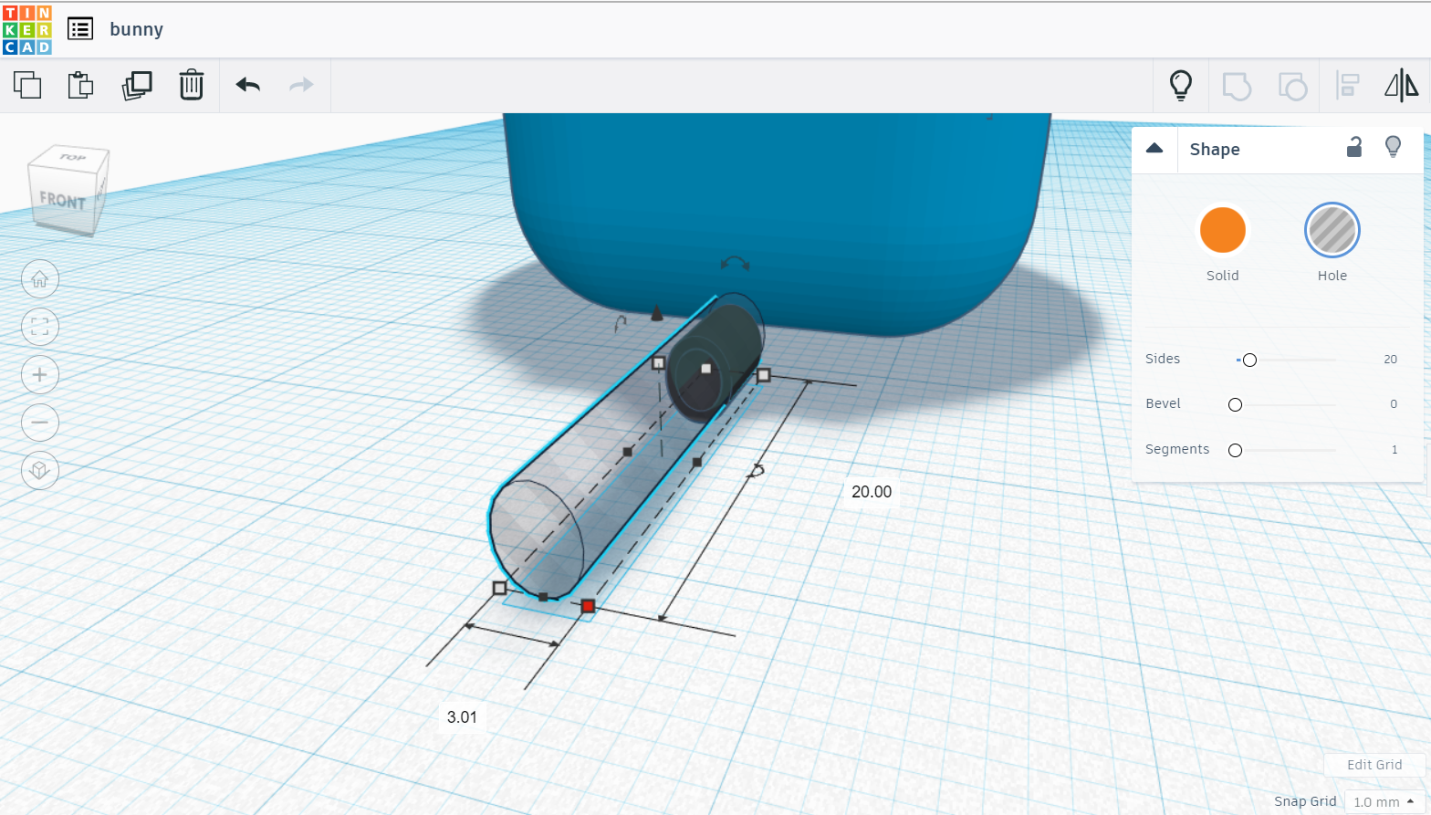
Task: Click the 20.00 length dimension
Action: click(x=871, y=492)
